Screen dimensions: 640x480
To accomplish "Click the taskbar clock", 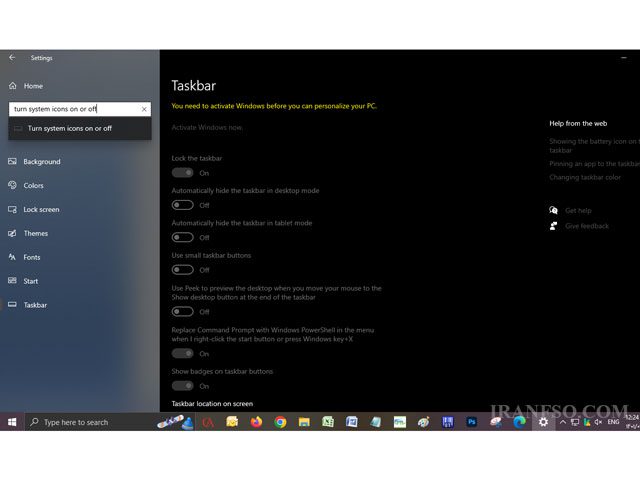I will (632, 422).
